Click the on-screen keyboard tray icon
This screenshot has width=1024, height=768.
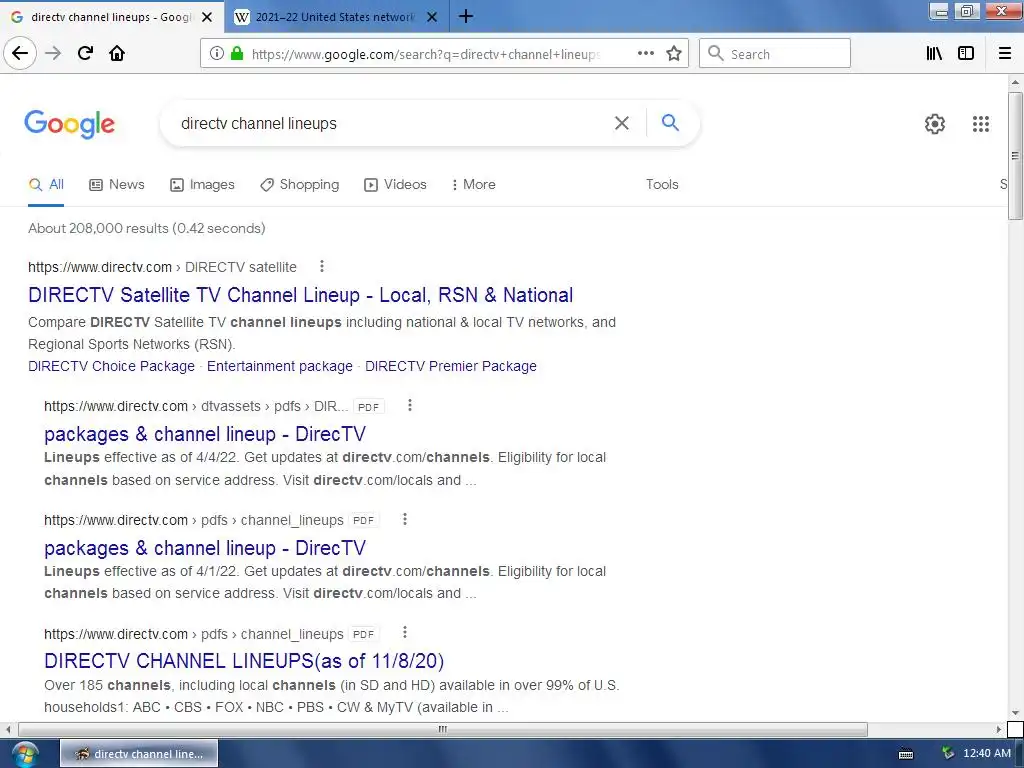pos(906,754)
